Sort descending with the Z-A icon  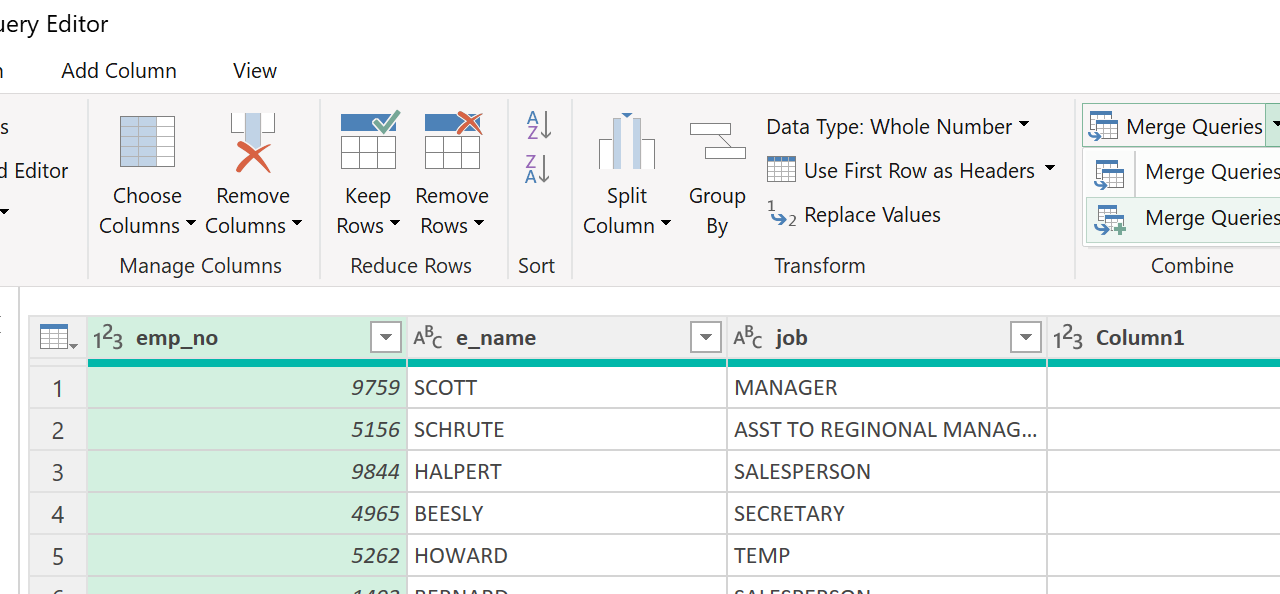[x=538, y=169]
